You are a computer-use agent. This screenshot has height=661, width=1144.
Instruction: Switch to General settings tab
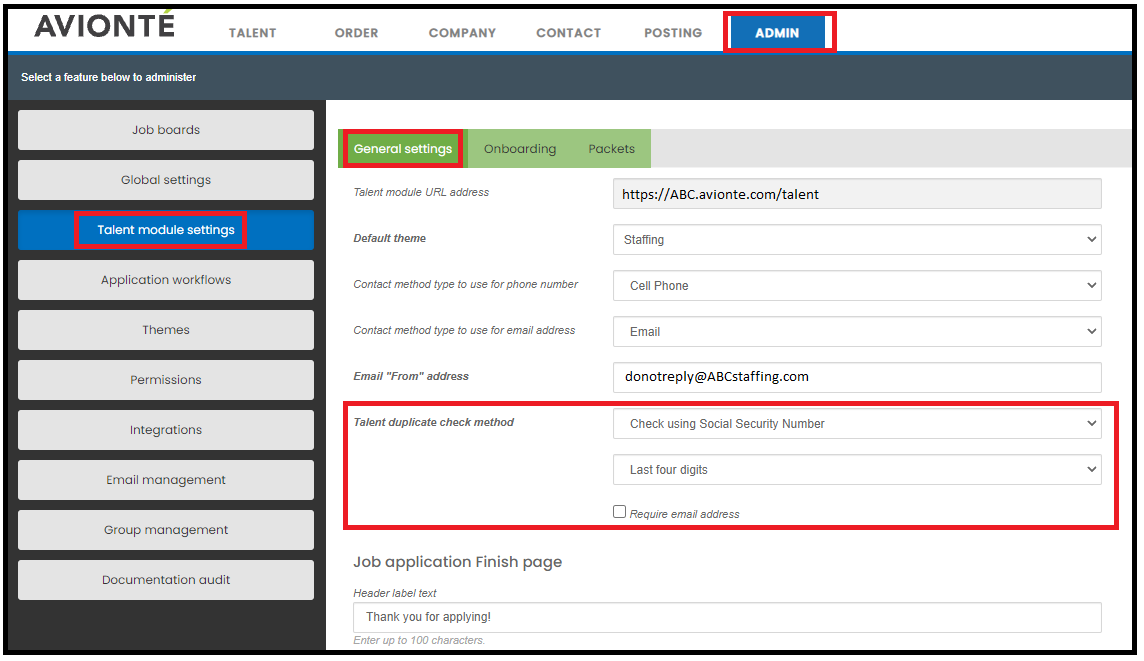[x=403, y=149]
